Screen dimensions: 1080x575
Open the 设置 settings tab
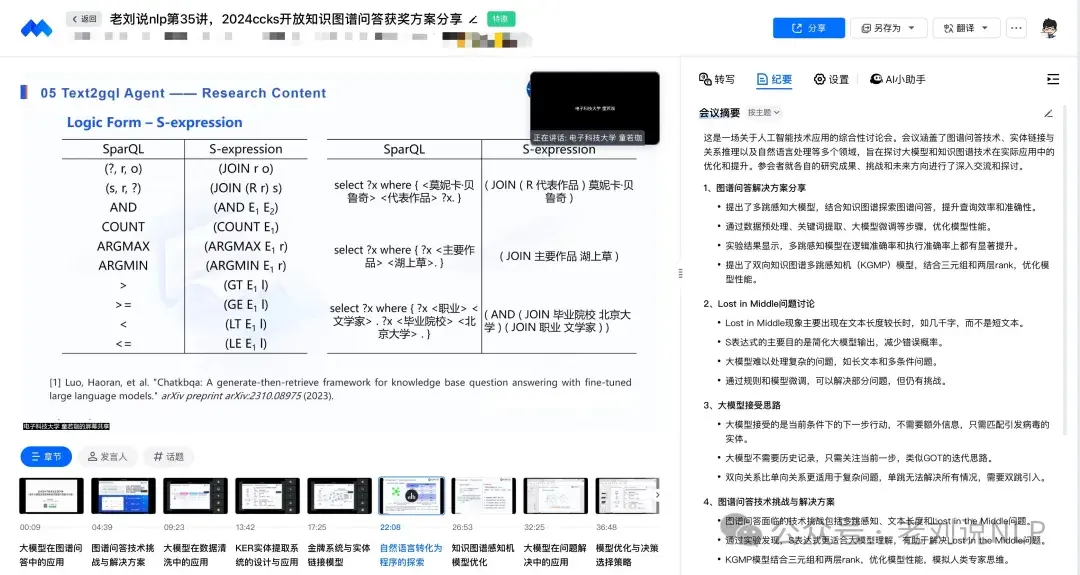(831, 79)
